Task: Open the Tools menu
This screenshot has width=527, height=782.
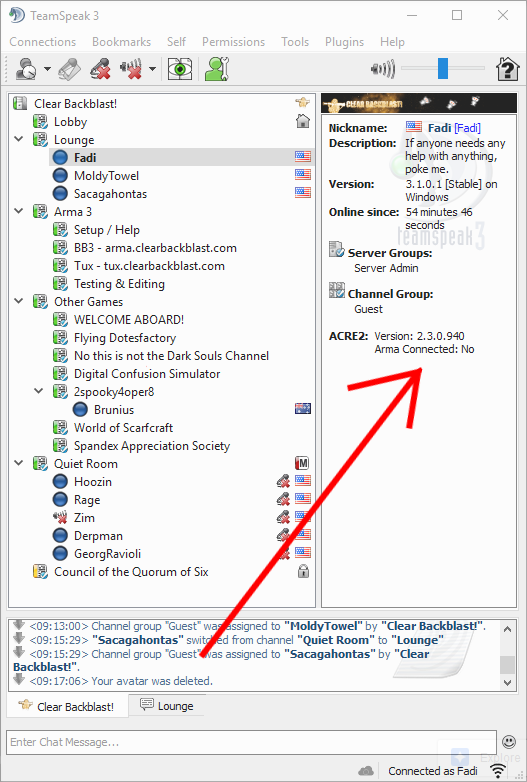Action: (x=295, y=42)
